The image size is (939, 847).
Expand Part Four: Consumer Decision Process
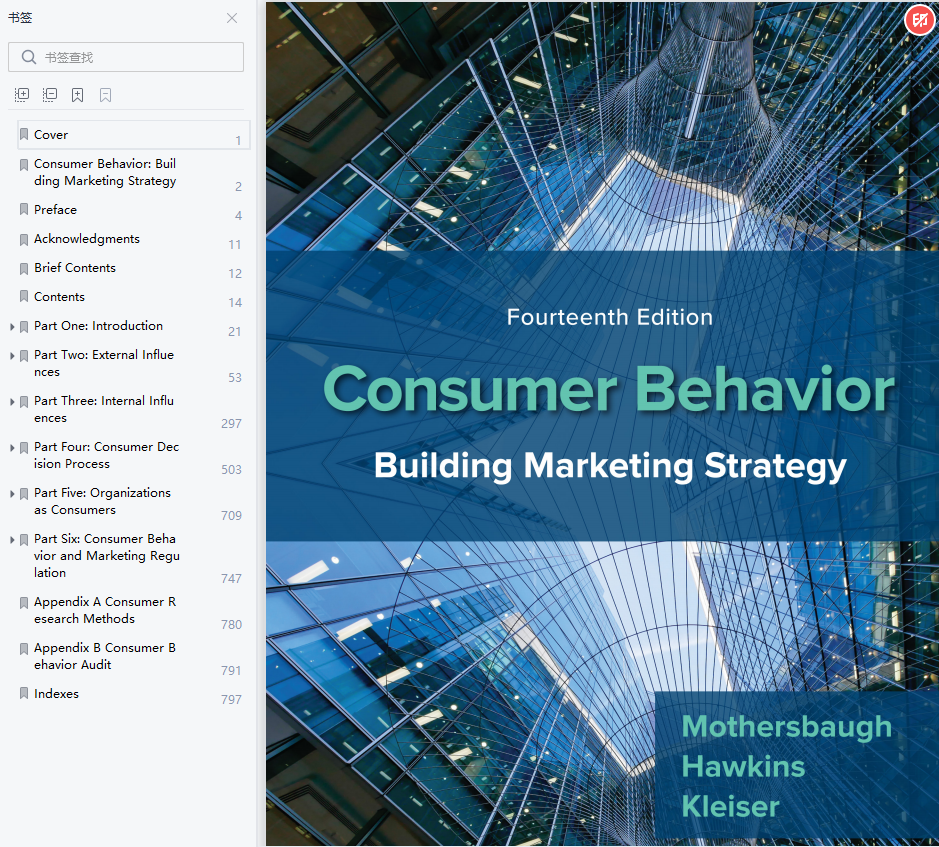(x=12, y=447)
